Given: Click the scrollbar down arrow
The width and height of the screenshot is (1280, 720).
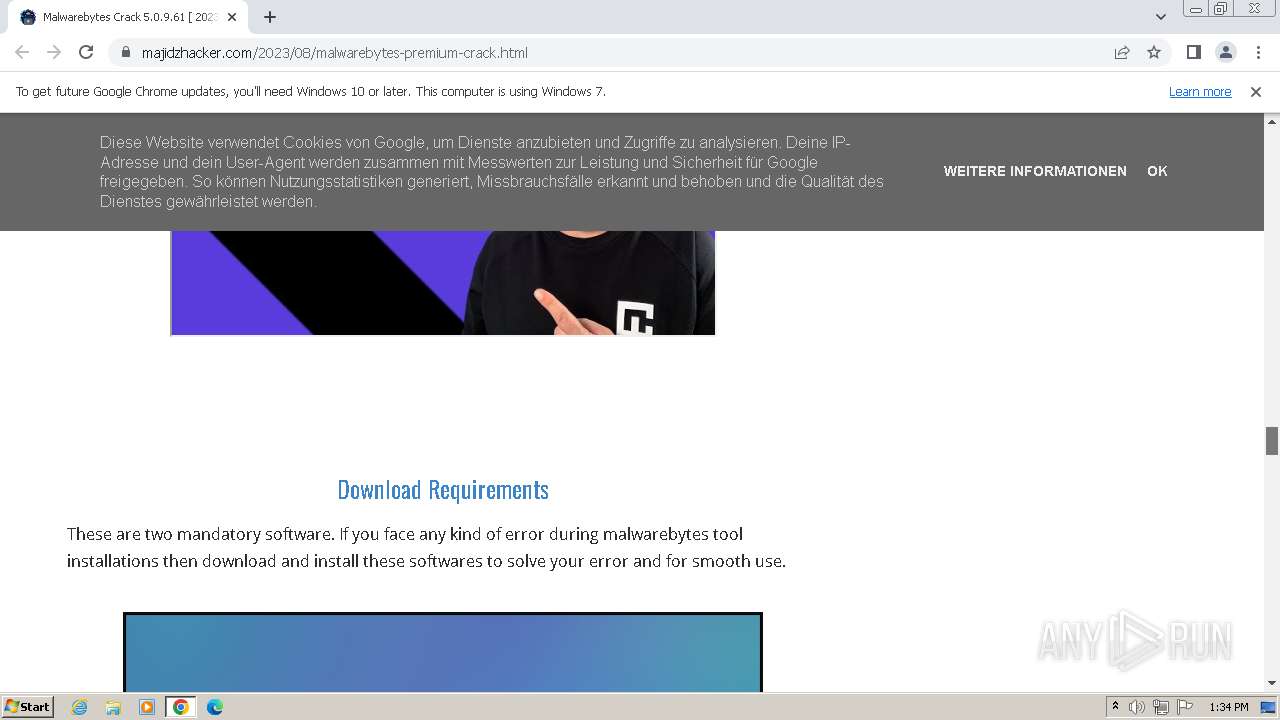Looking at the screenshot, I should tap(1272, 683).
